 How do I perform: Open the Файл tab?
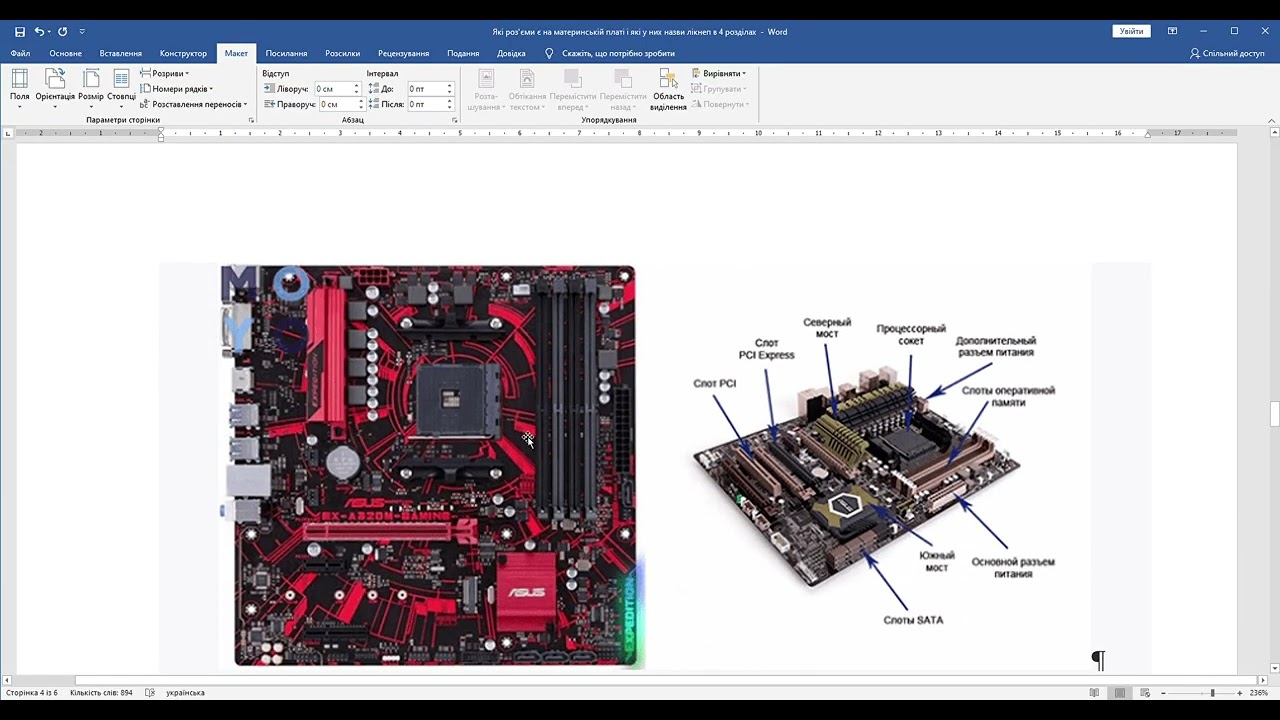point(20,53)
